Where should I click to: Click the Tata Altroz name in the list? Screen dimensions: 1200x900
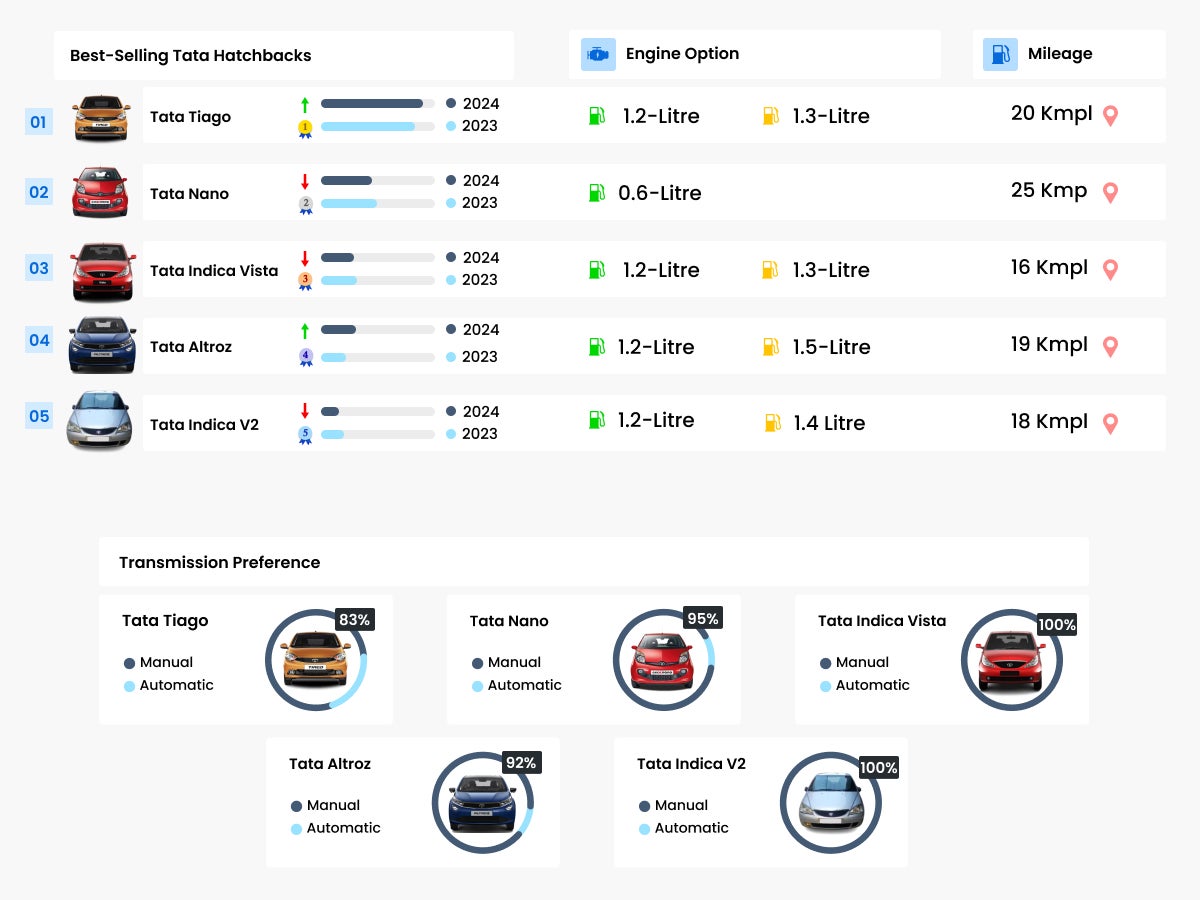[x=190, y=347]
